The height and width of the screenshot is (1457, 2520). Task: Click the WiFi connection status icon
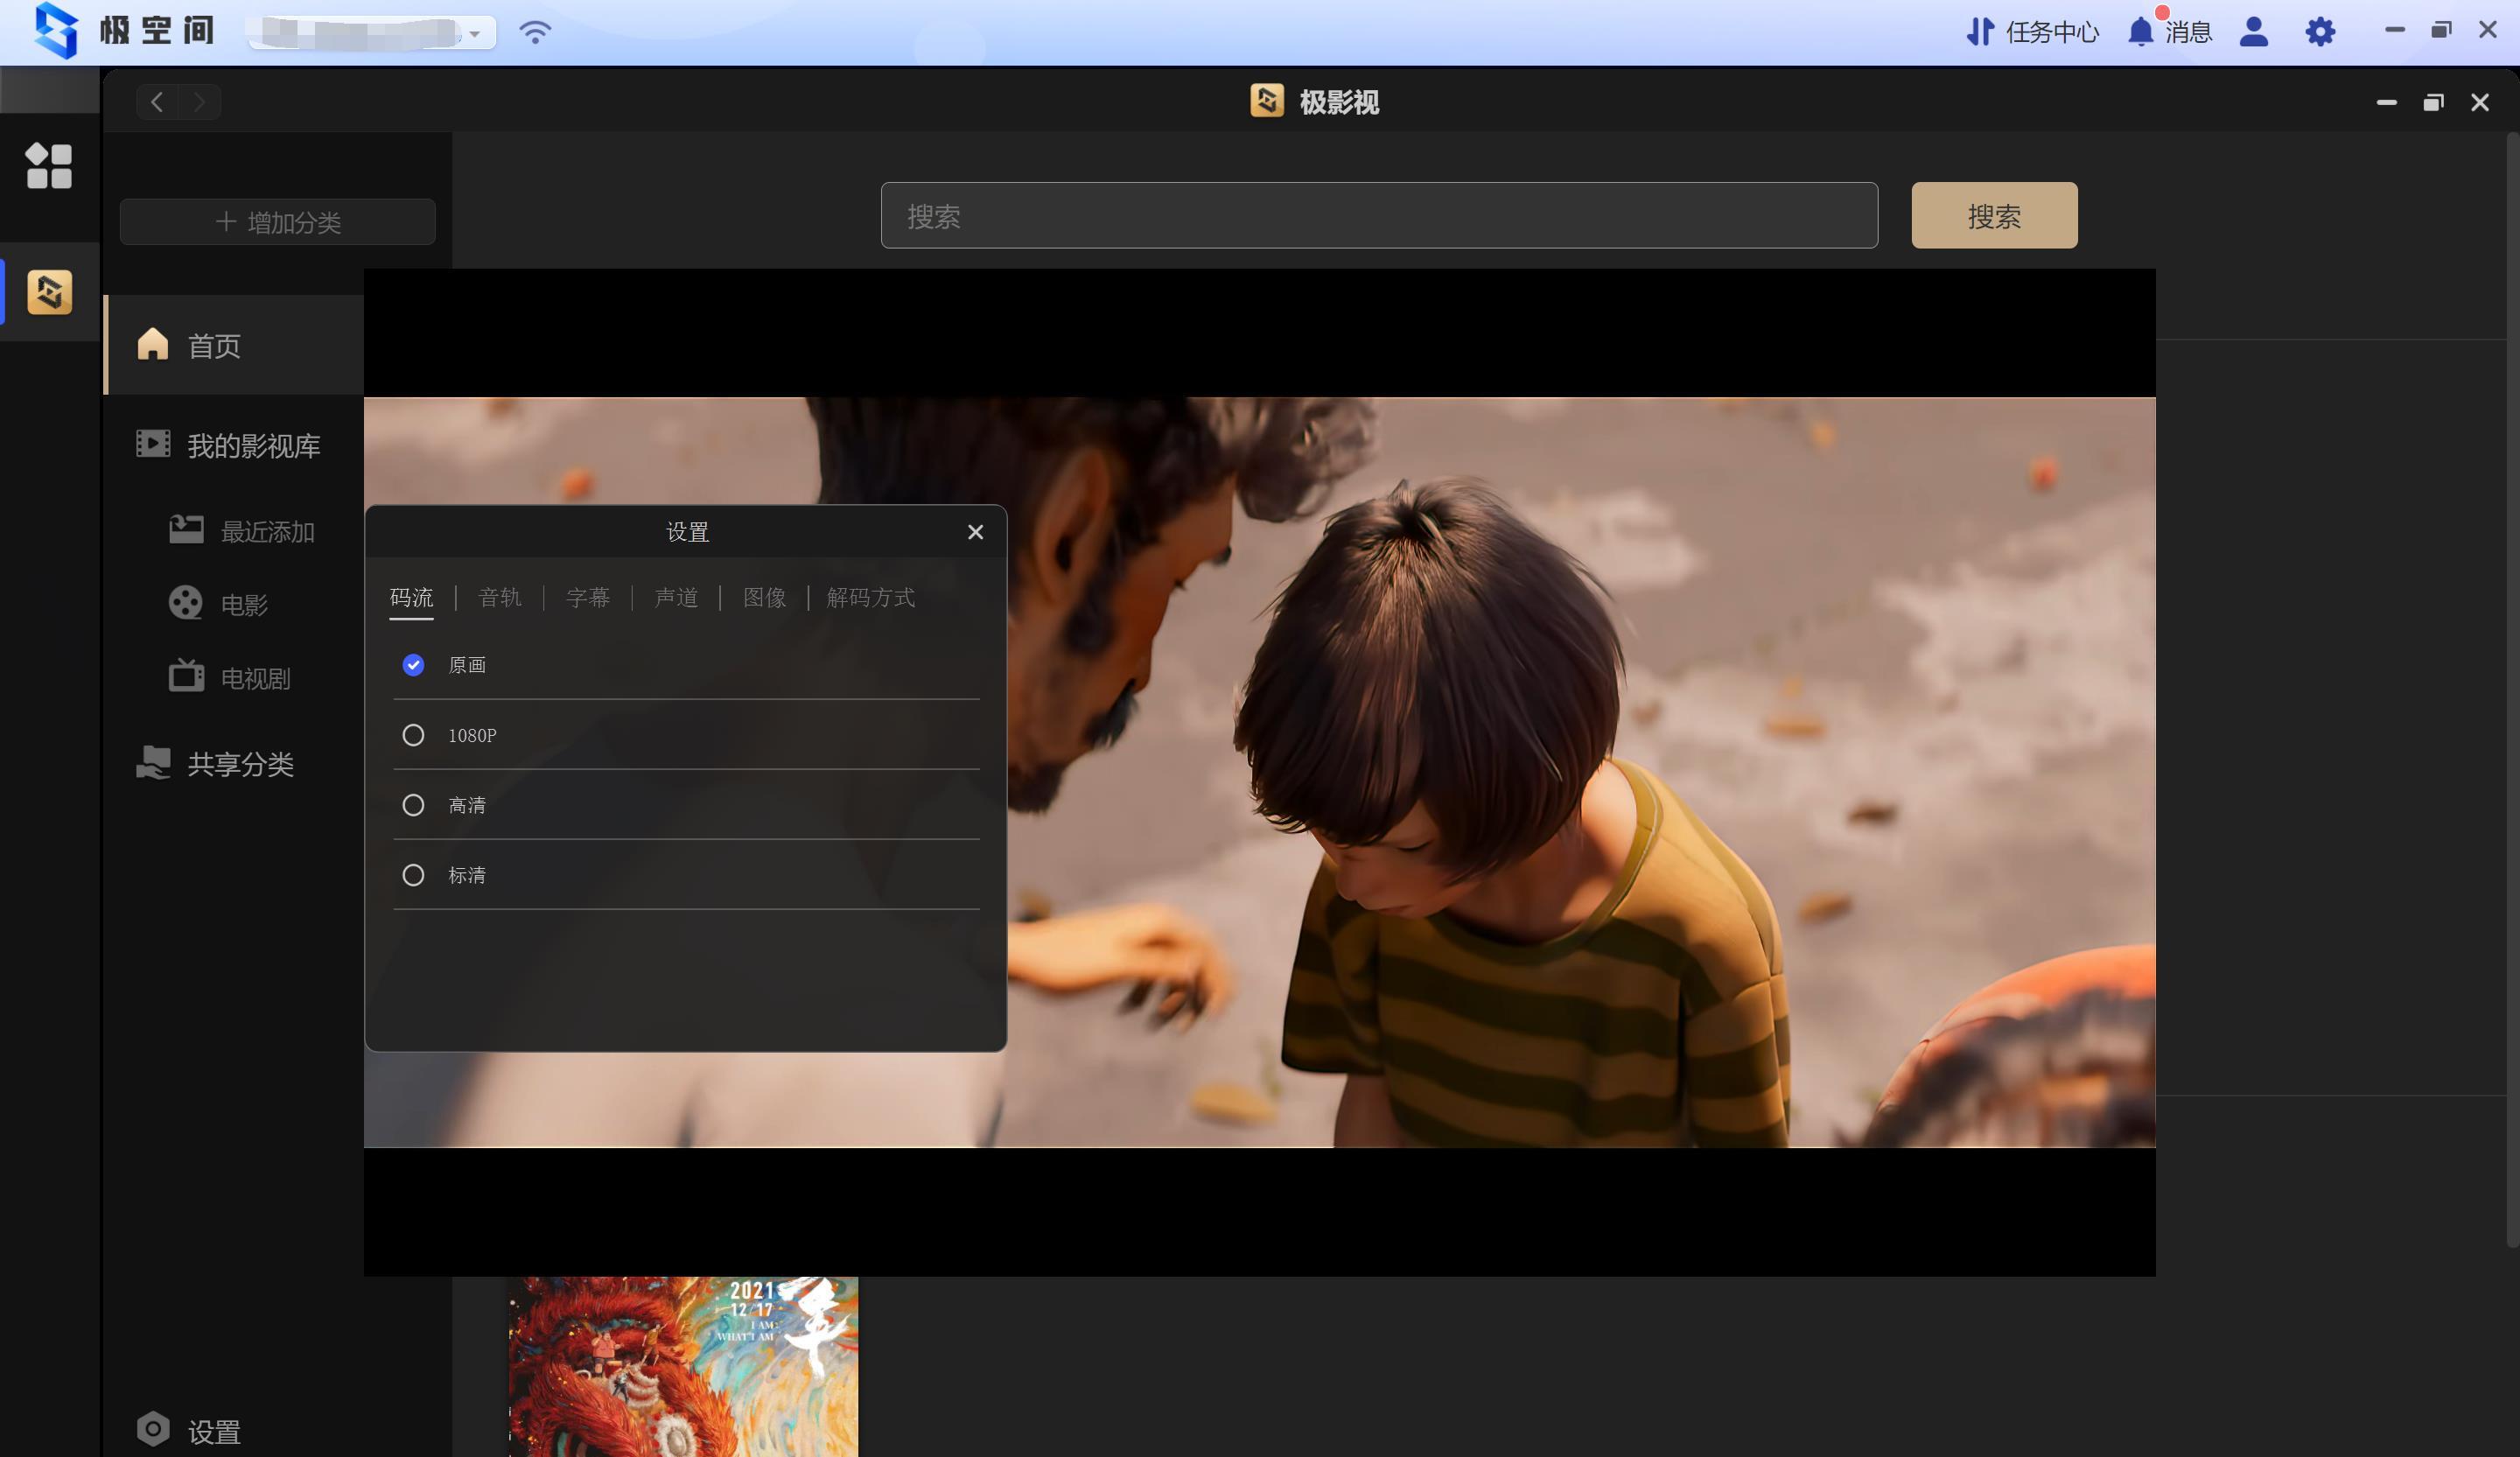tap(535, 32)
